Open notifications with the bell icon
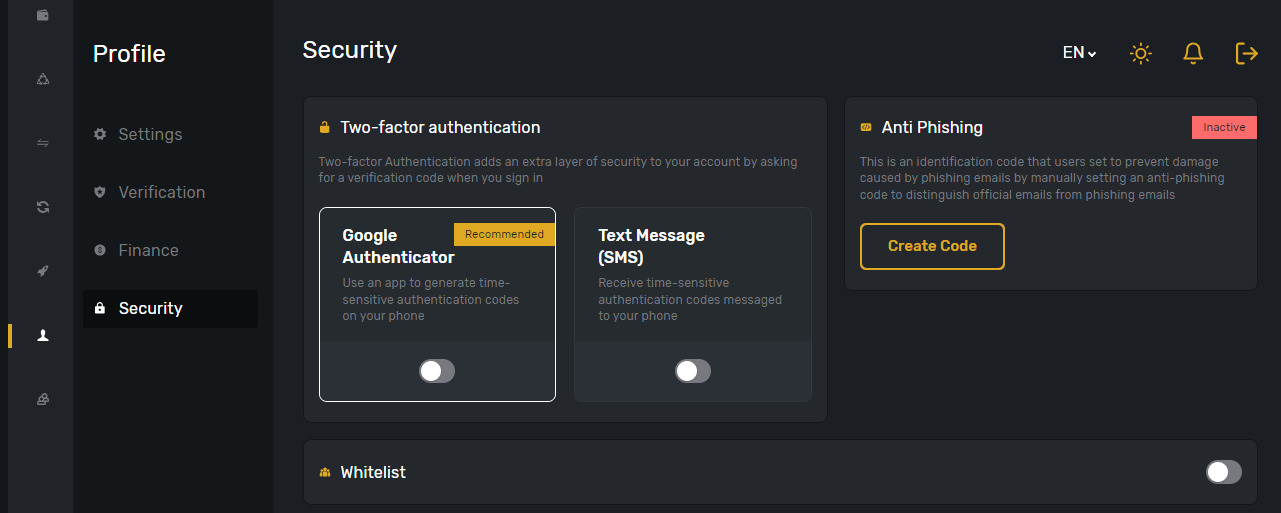 [1192, 53]
